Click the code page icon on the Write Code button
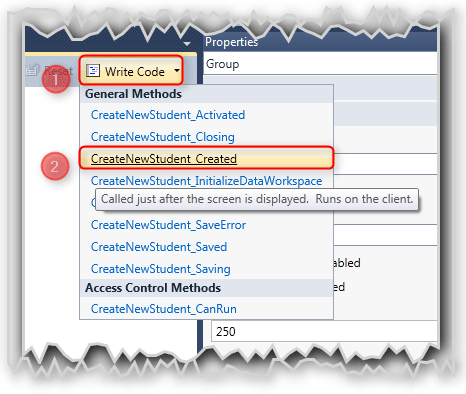Image resolution: width=466 pixels, height=394 pixels. [93, 71]
